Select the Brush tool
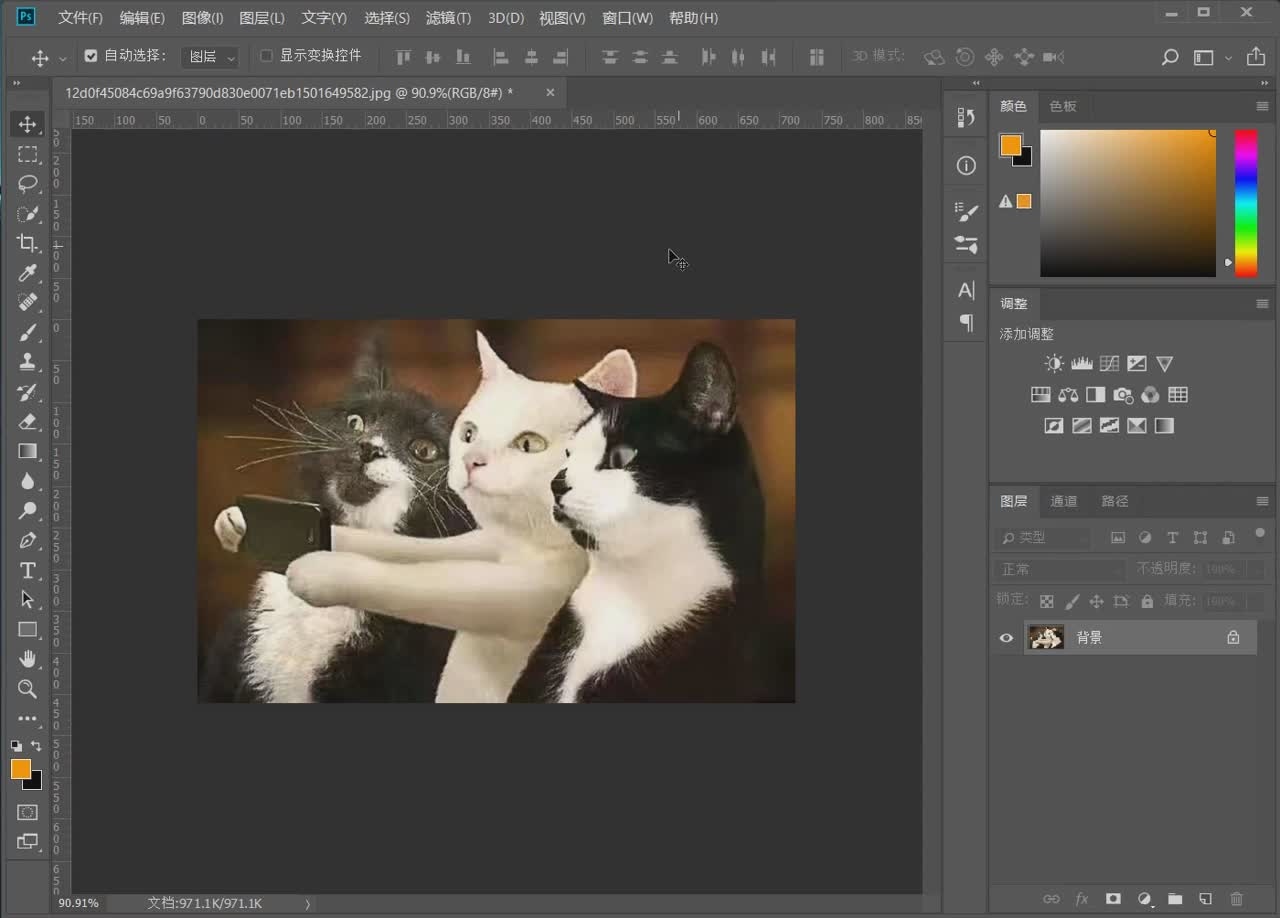This screenshot has height=918, width=1280. pos(28,332)
